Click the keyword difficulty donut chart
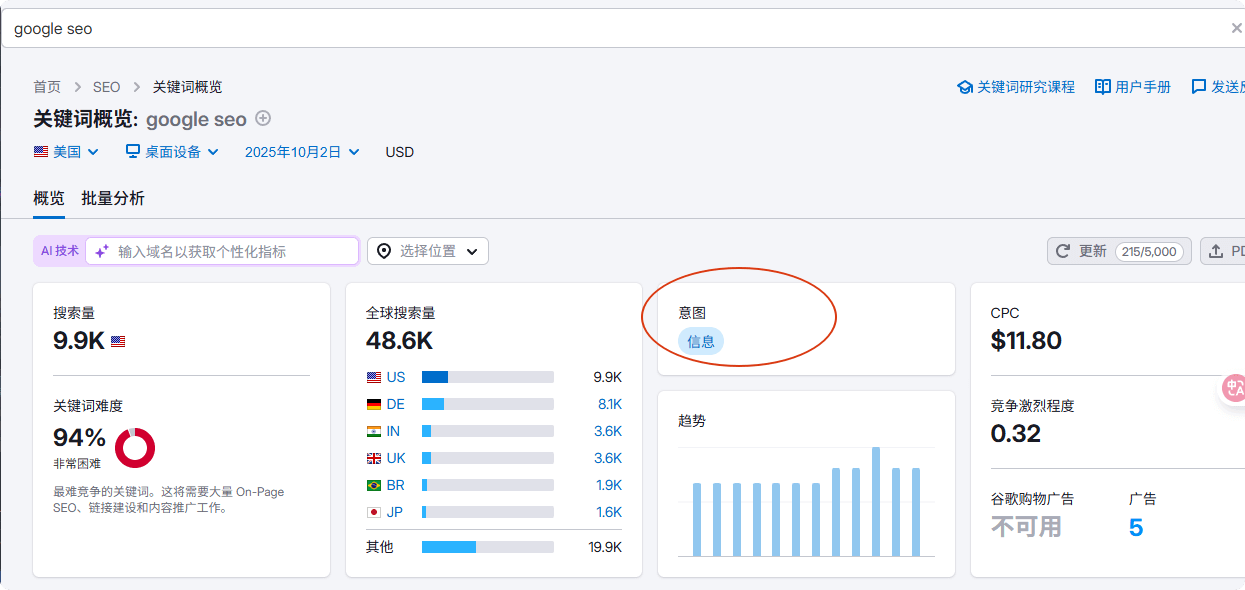Viewport: 1245px width, 590px height. point(135,447)
